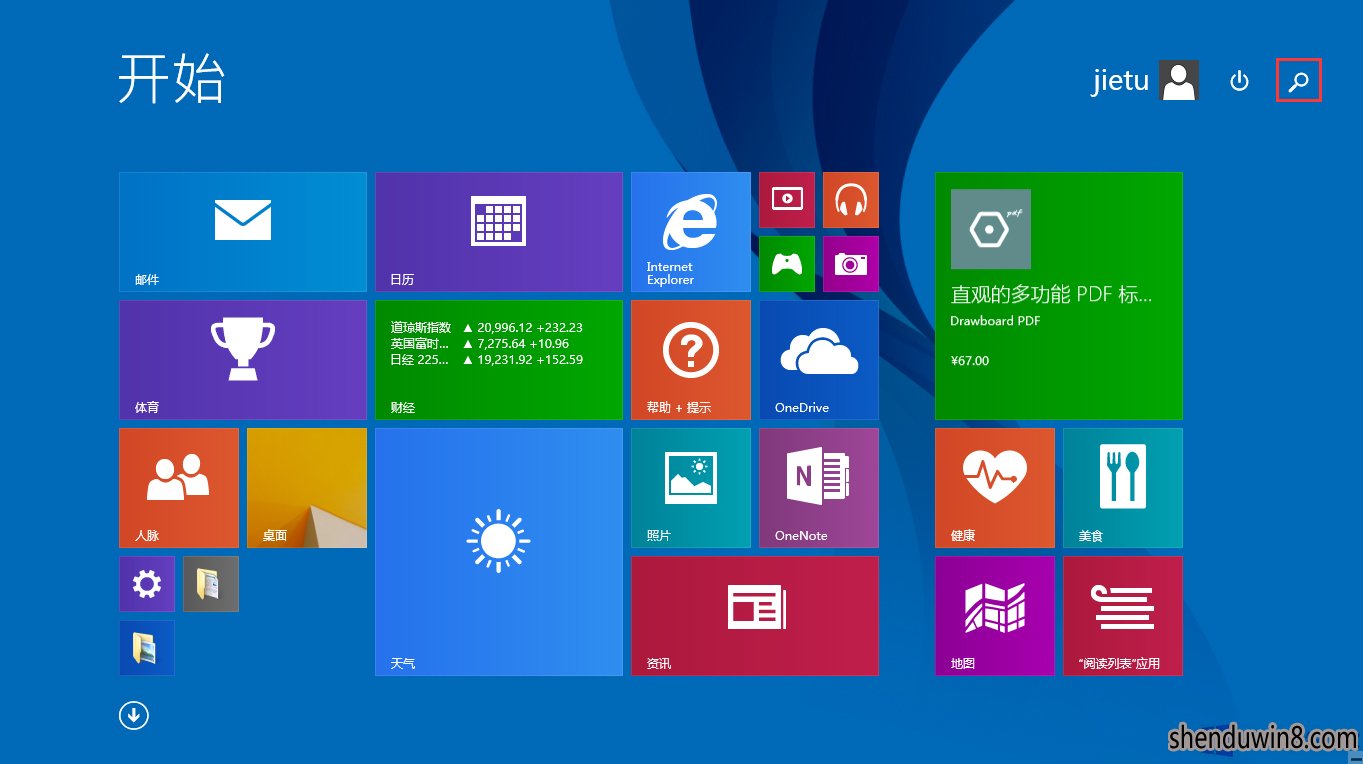Image resolution: width=1363 pixels, height=764 pixels.
Task: Click the FTSE (英国富时) 7,275.64 quote
Action: click(480, 344)
